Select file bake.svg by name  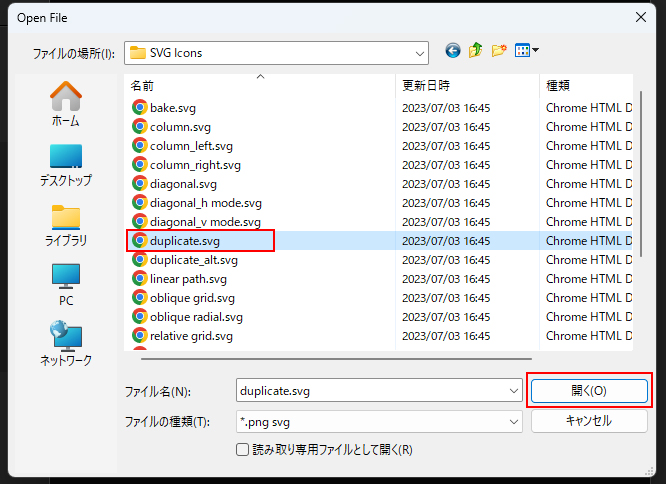pyautogui.click(x=173, y=108)
